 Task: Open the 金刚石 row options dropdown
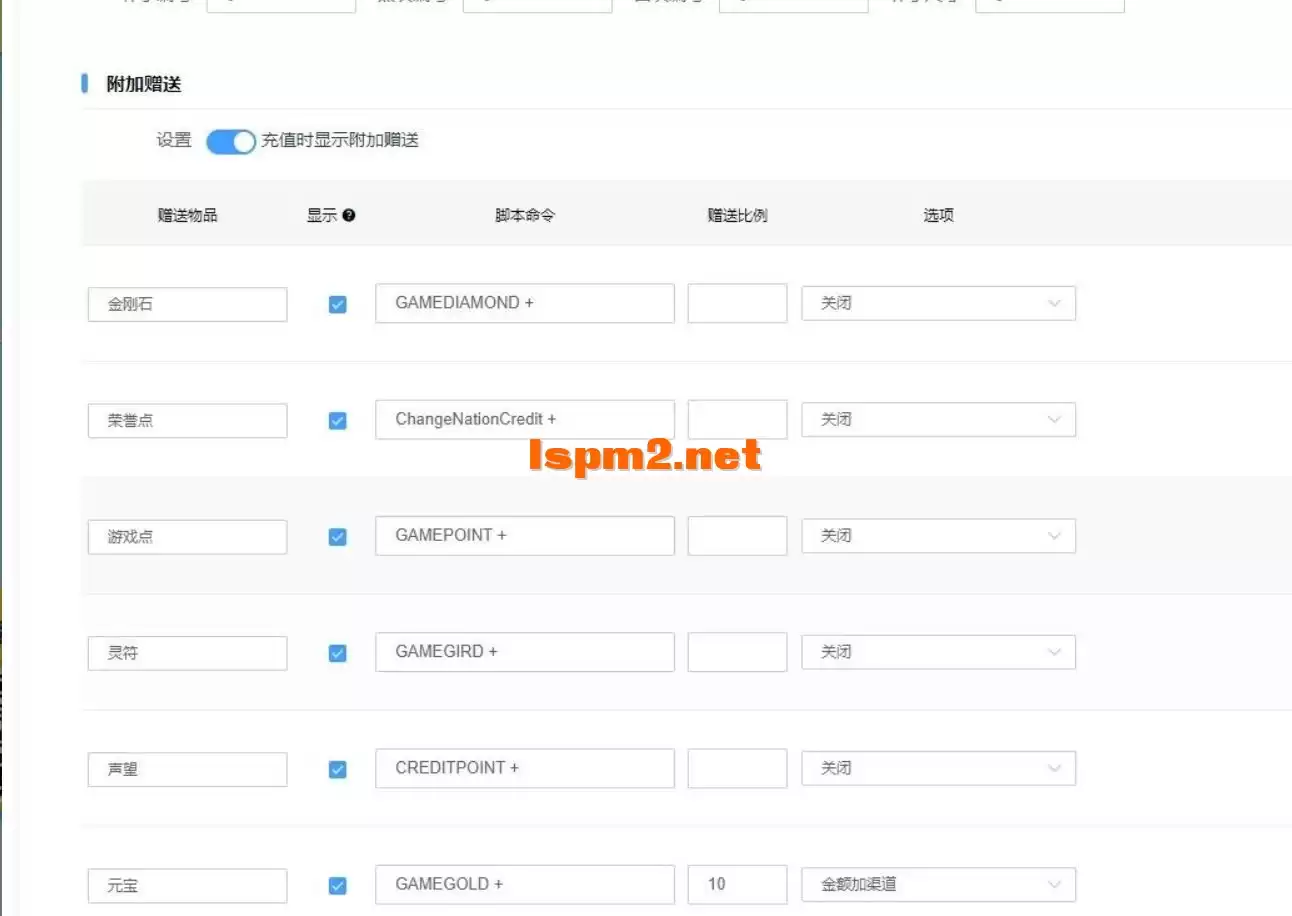pos(938,303)
